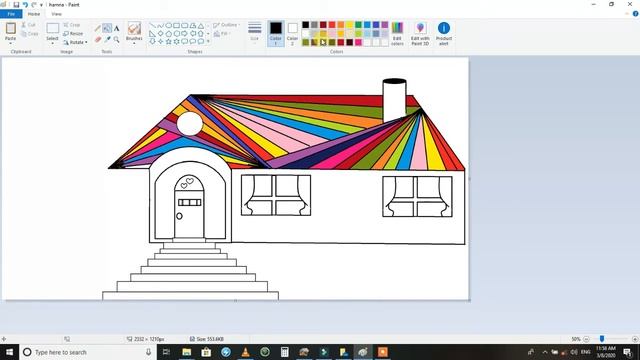Pick the purple color swatch
The height and width of the screenshot is (360, 640).
coord(384,25)
